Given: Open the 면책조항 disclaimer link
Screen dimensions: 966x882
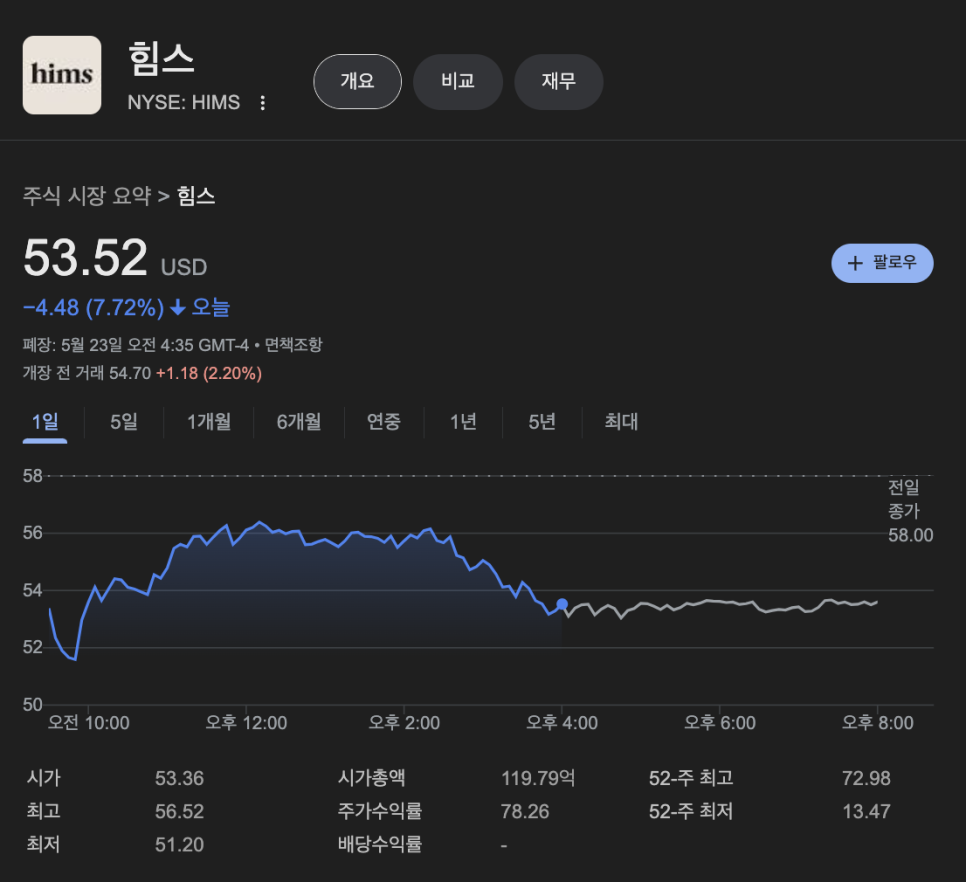Looking at the screenshot, I should click(293, 344).
